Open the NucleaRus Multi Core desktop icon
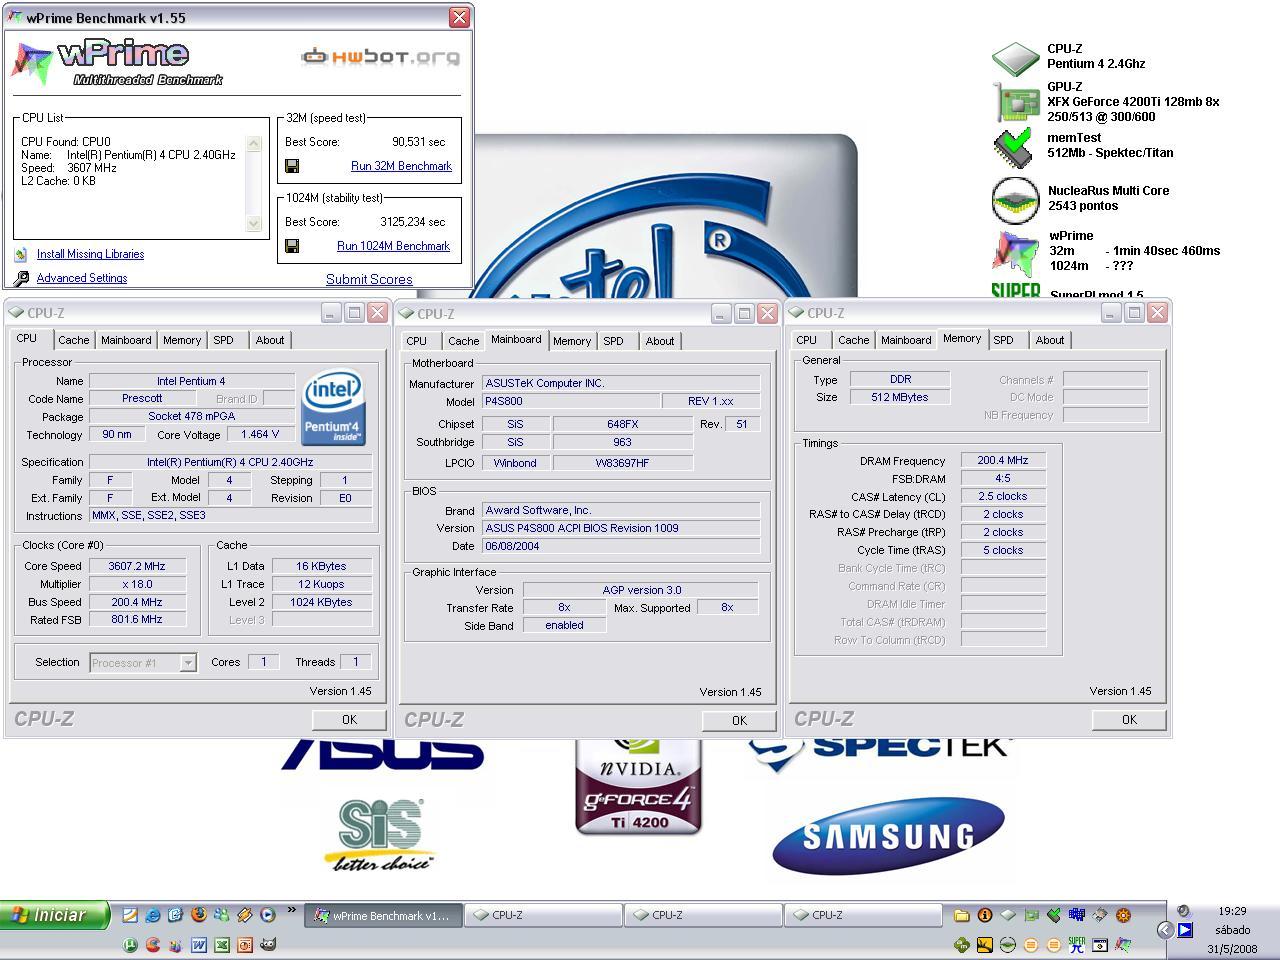The image size is (1280, 960). pyautogui.click(x=1015, y=200)
